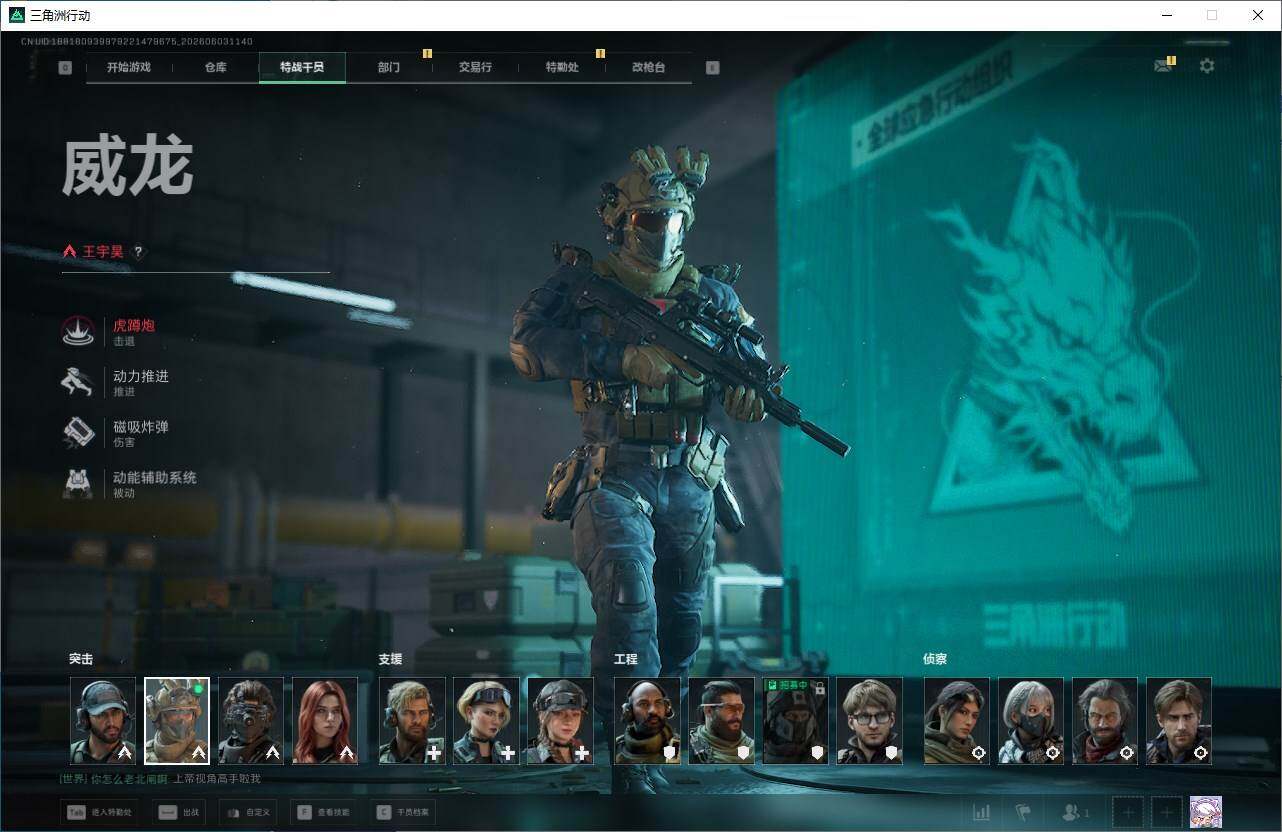Select the 威龙 helmeted operator portrait
The height and width of the screenshot is (832, 1282).
177,721
